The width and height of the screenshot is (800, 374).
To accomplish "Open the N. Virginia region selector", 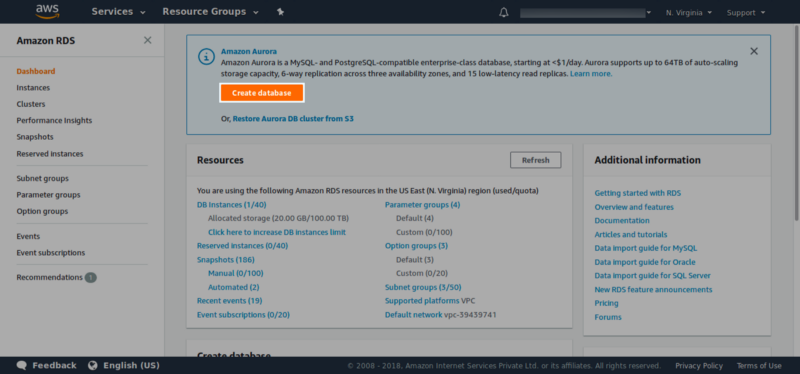I will 689,13.
